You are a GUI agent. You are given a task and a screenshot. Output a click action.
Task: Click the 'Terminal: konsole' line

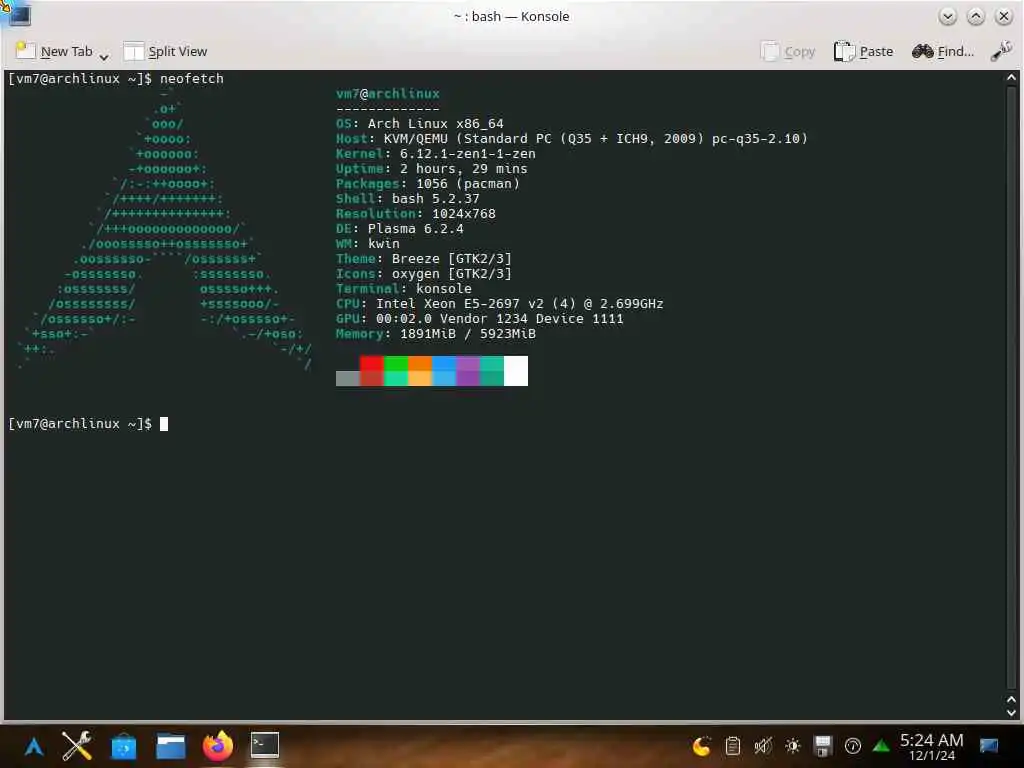[x=404, y=289]
